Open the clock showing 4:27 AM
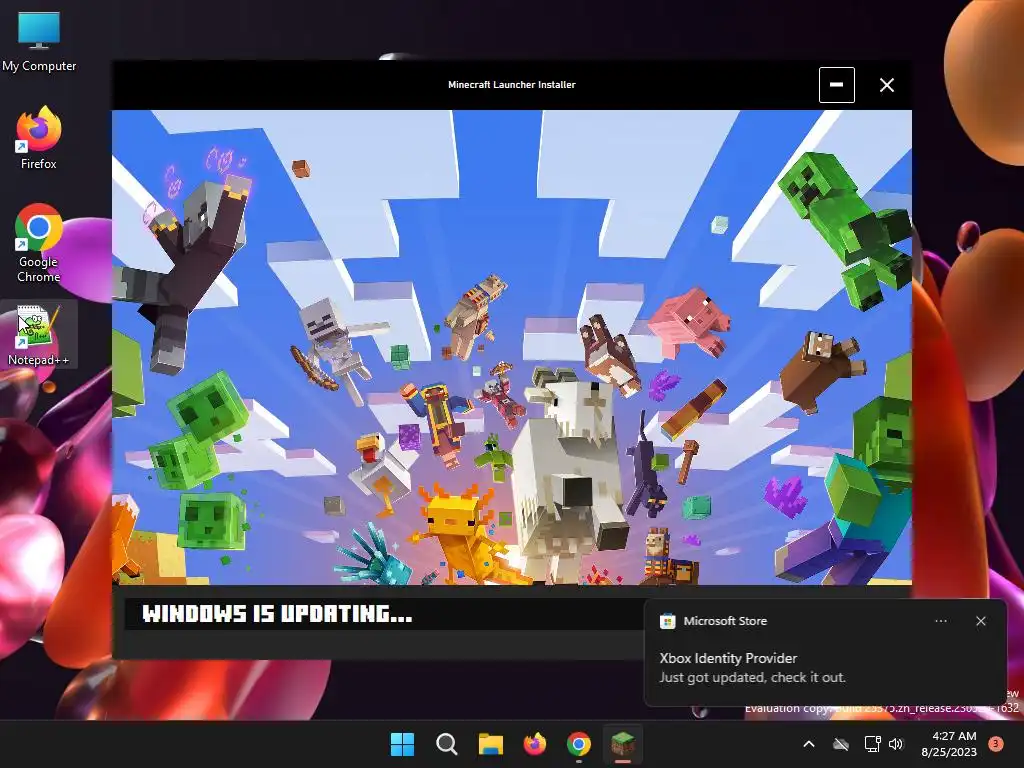 point(949,744)
